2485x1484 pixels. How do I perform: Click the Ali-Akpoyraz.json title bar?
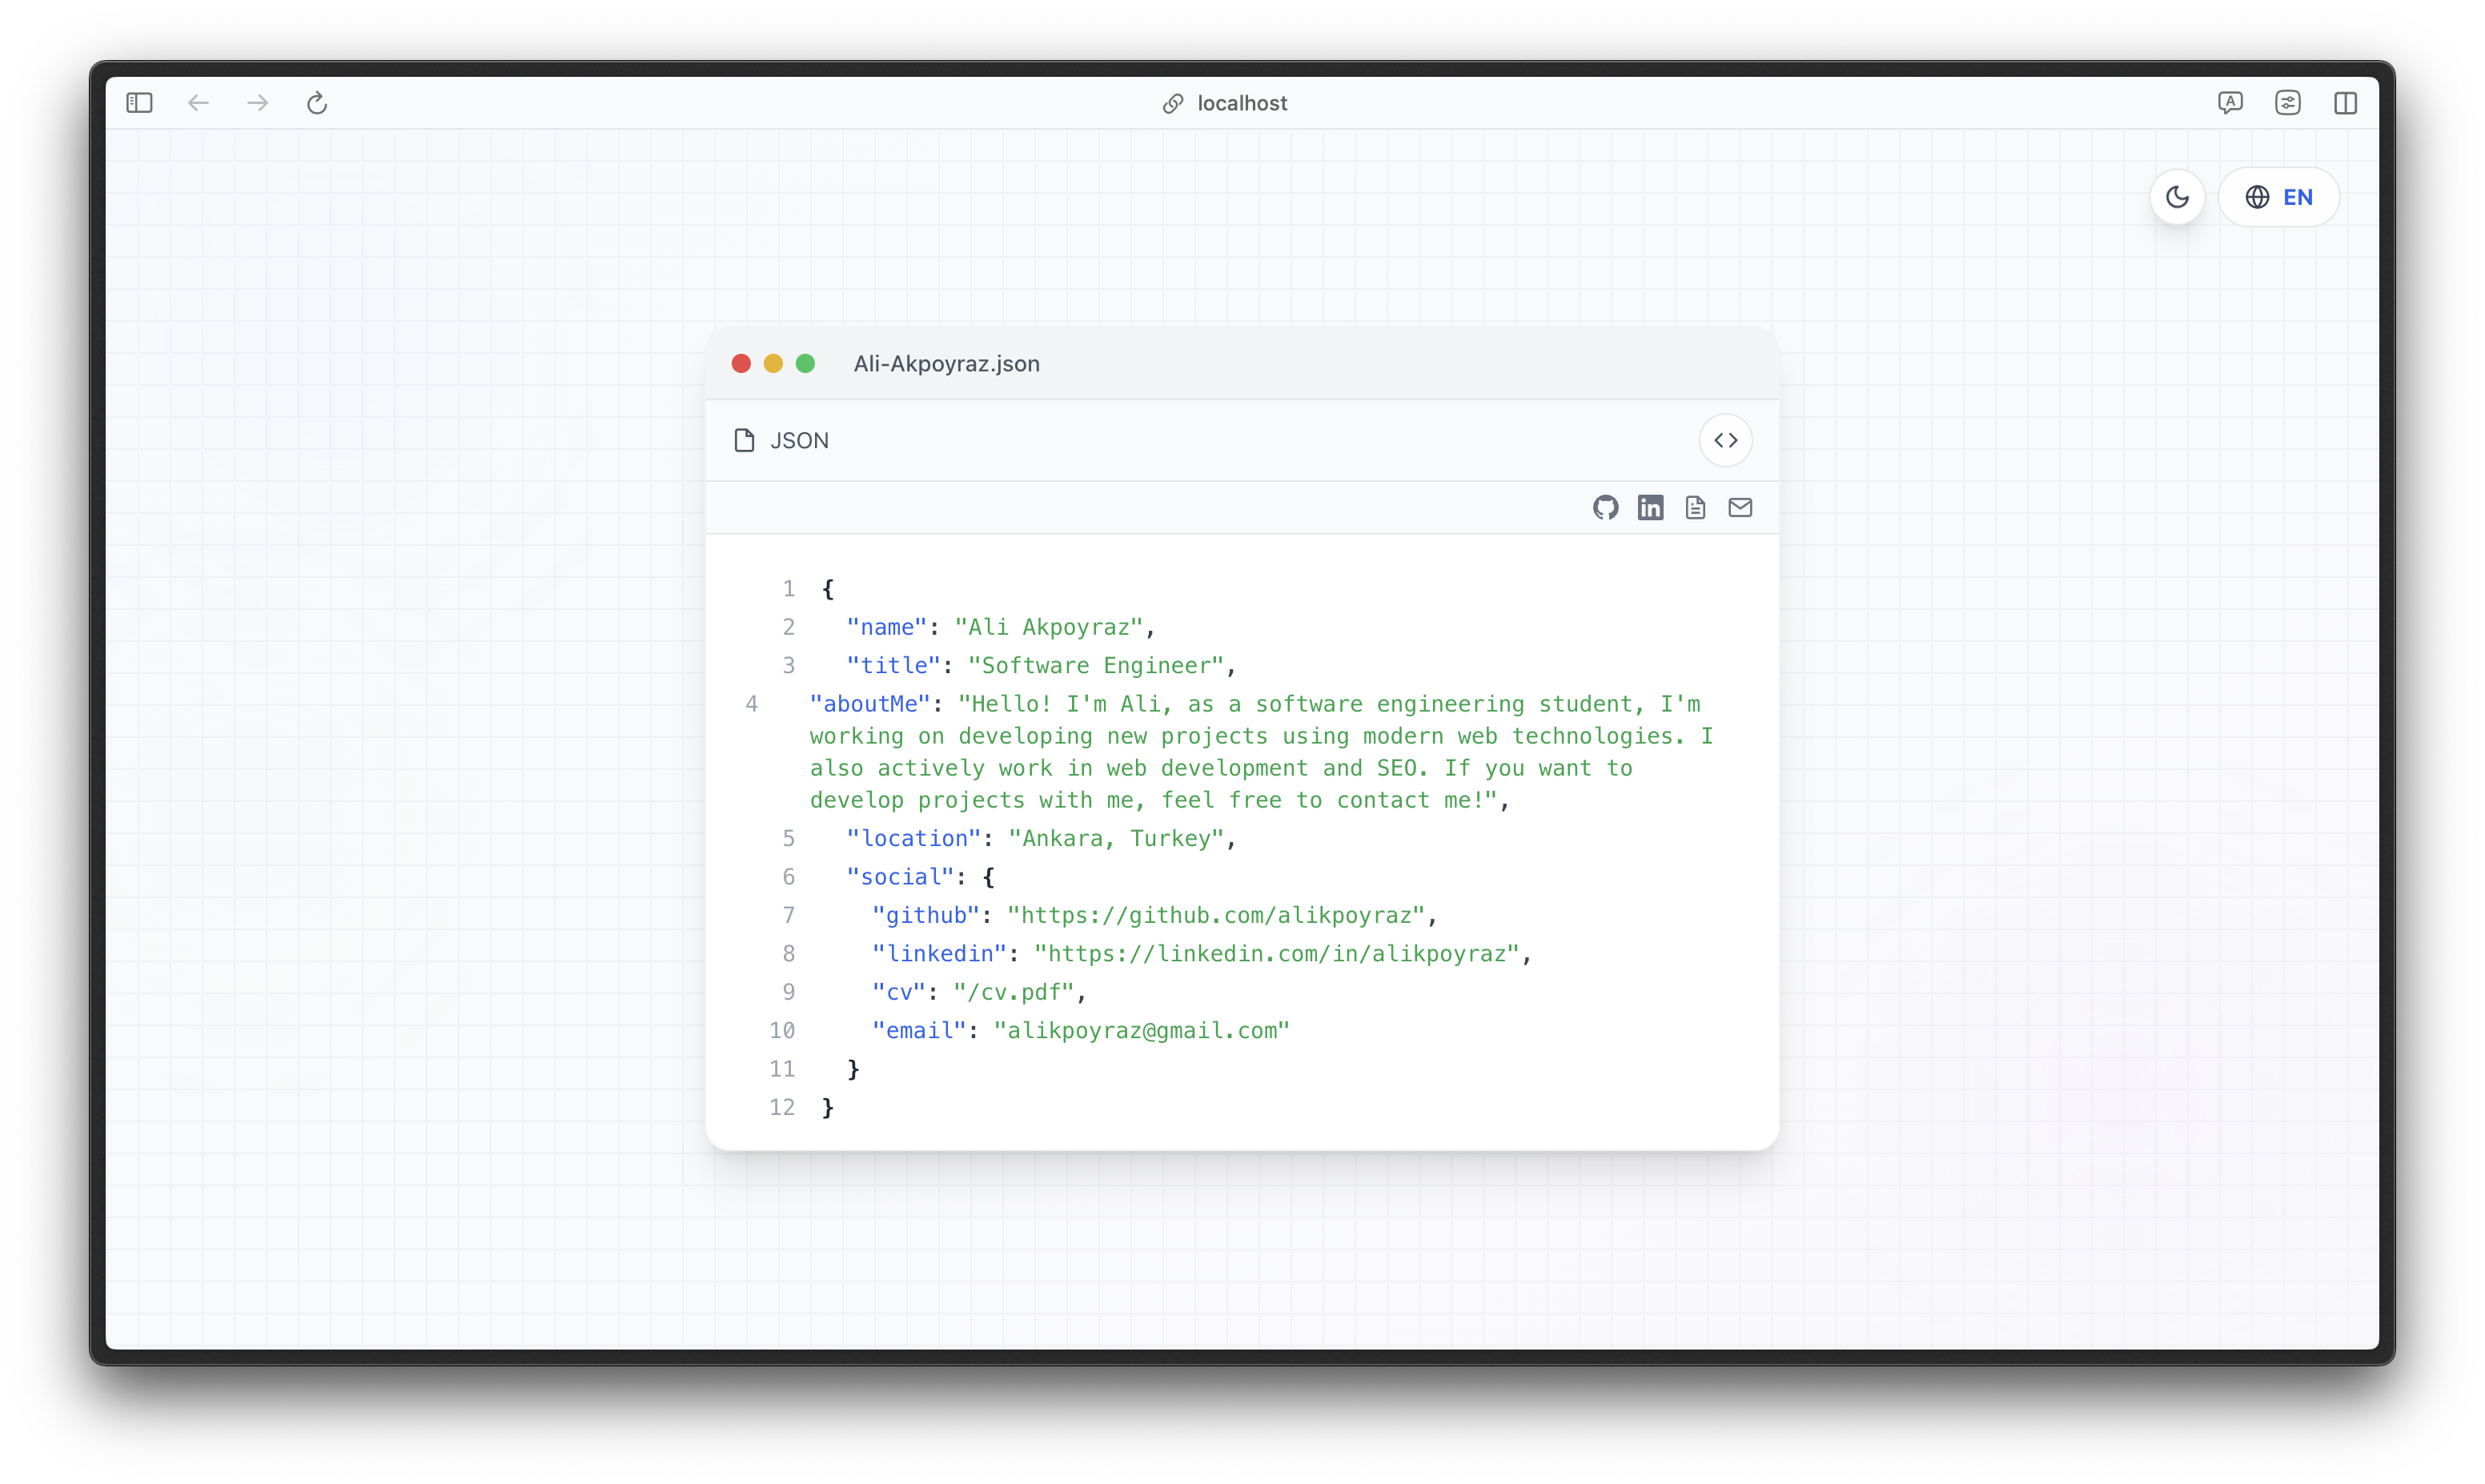(946, 363)
